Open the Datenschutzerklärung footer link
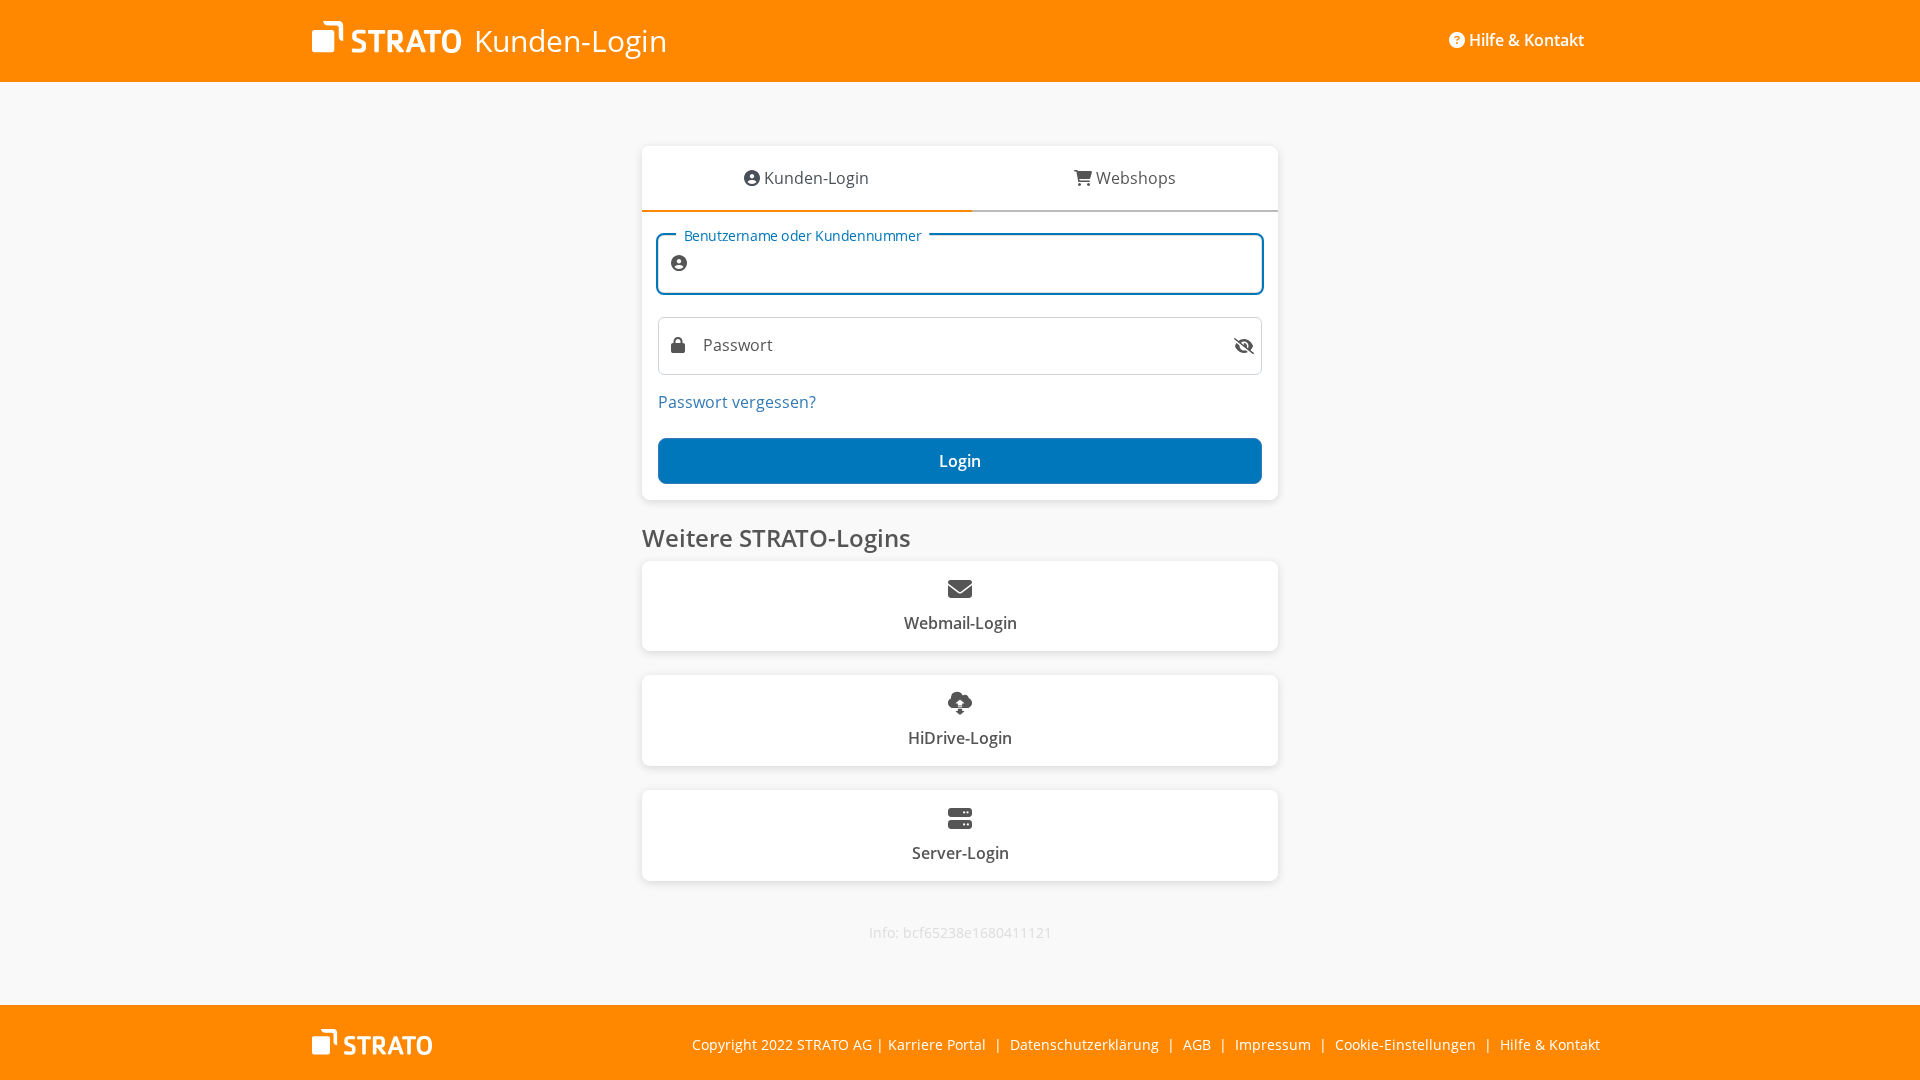This screenshot has width=1920, height=1080. pos(1084,1045)
